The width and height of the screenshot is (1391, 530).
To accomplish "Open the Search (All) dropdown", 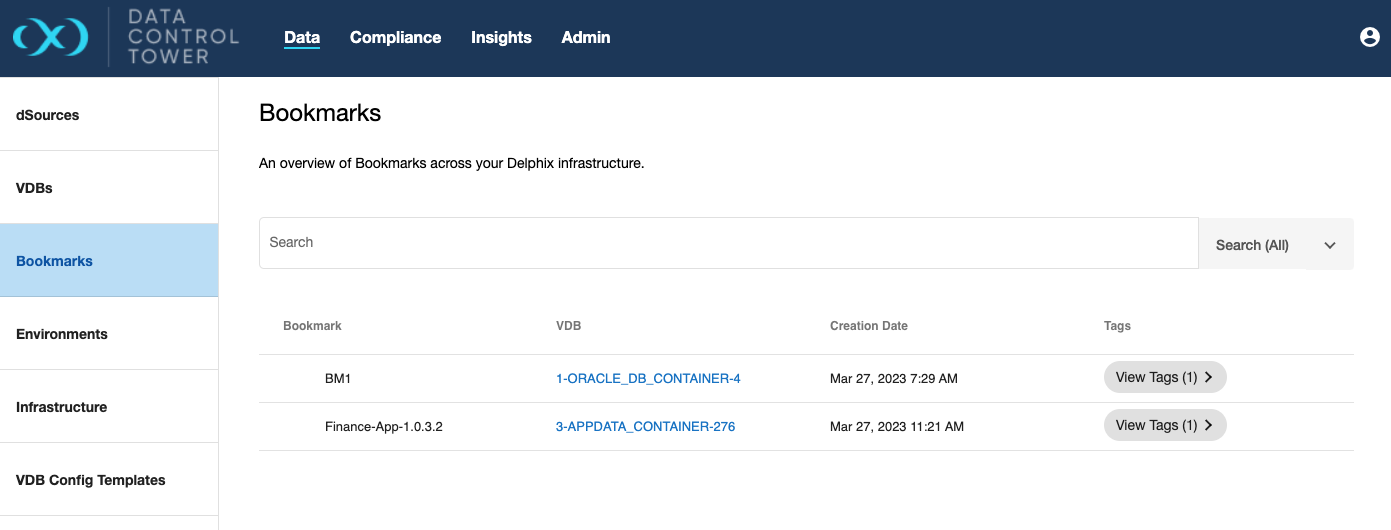I will pyautogui.click(x=1275, y=245).
